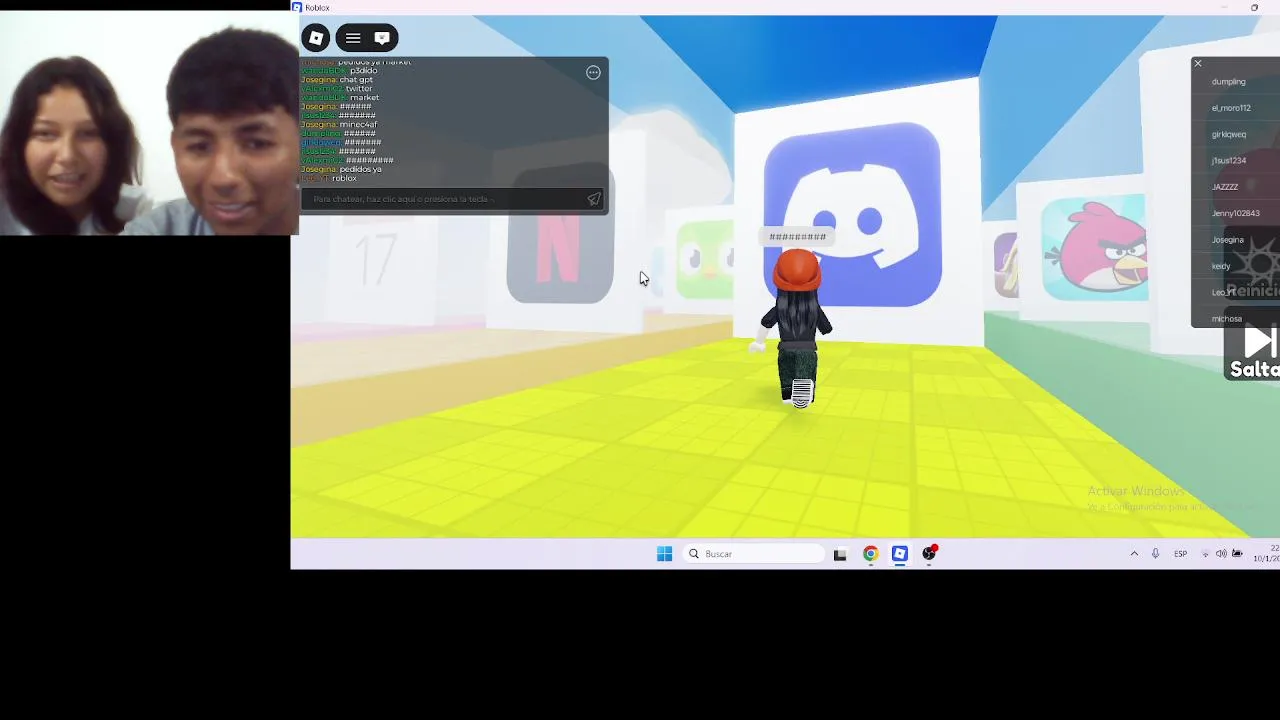Open Google Chrome from the taskbar

[x=871, y=554]
